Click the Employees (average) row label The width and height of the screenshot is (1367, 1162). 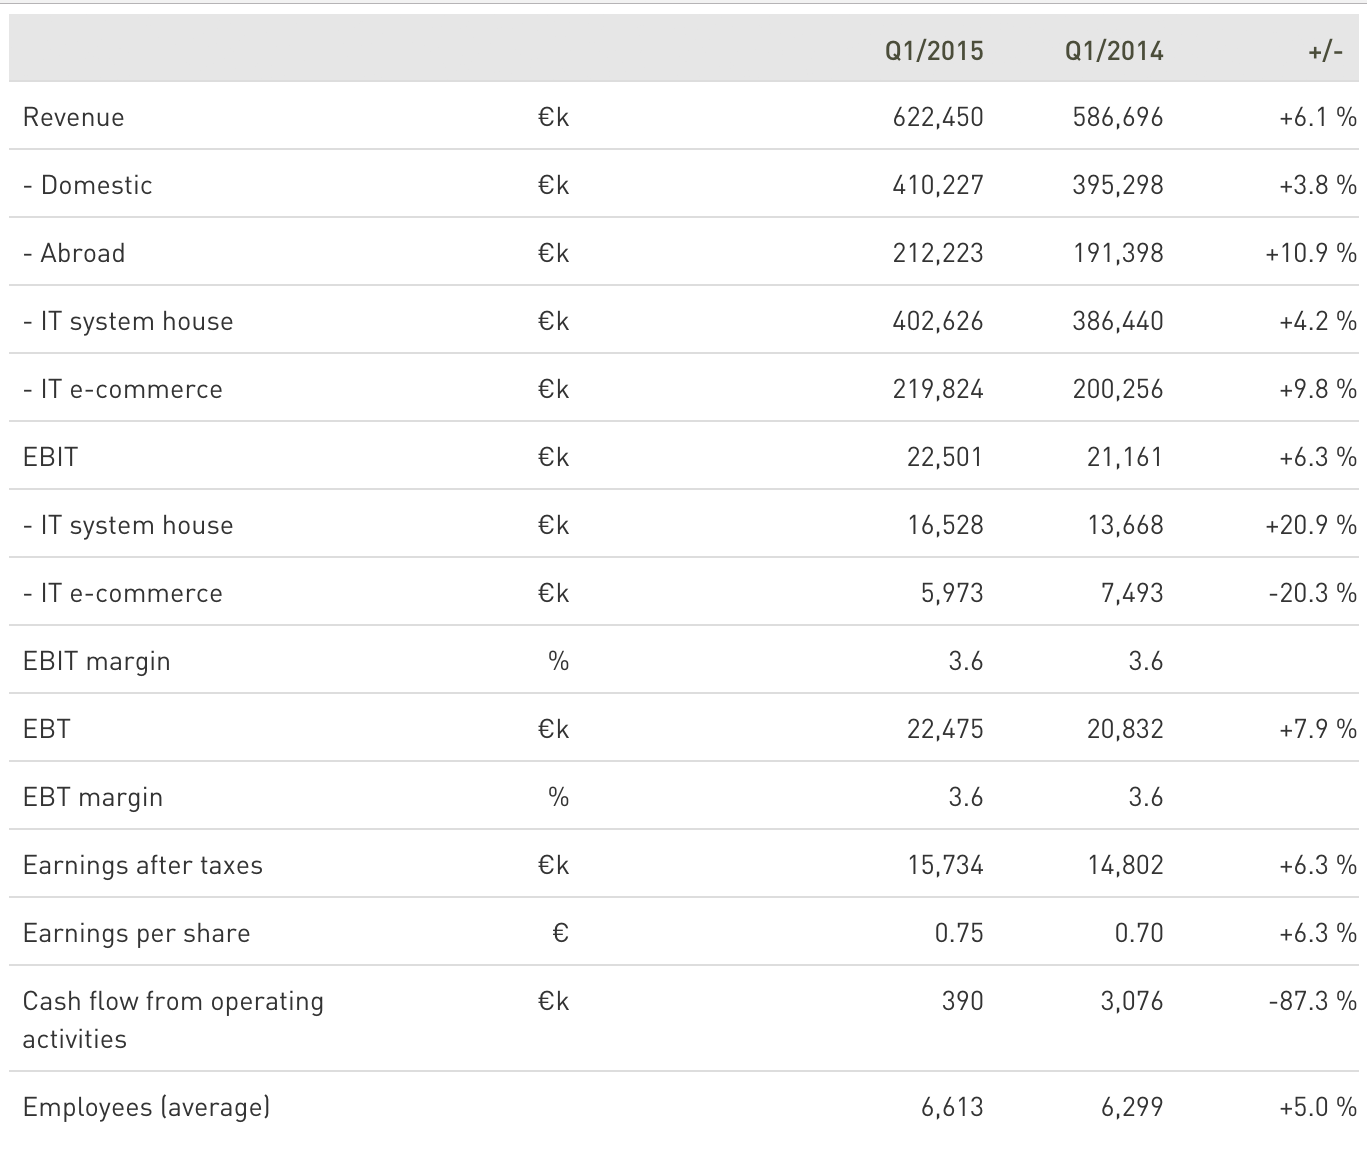click(146, 1107)
